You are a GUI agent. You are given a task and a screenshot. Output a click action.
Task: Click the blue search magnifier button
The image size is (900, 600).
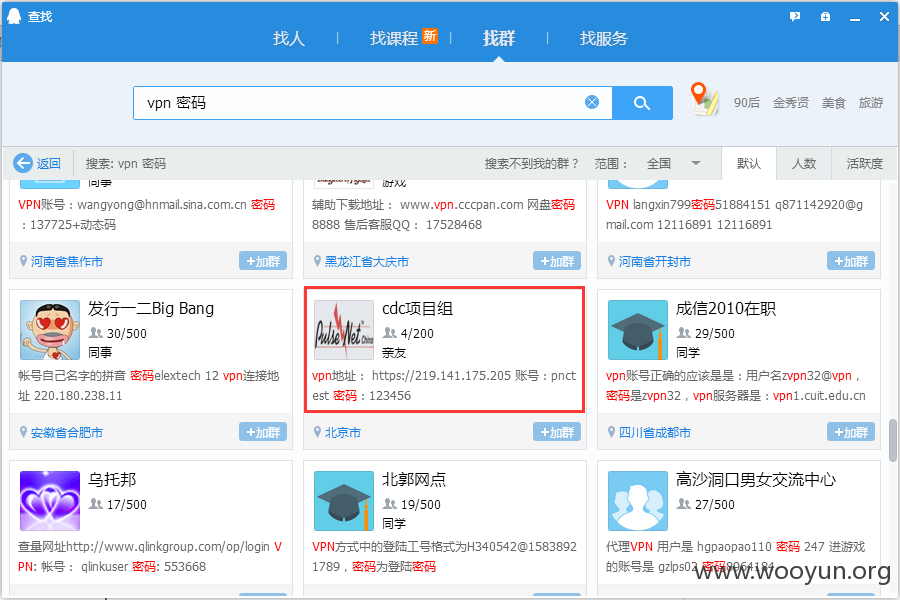[642, 103]
